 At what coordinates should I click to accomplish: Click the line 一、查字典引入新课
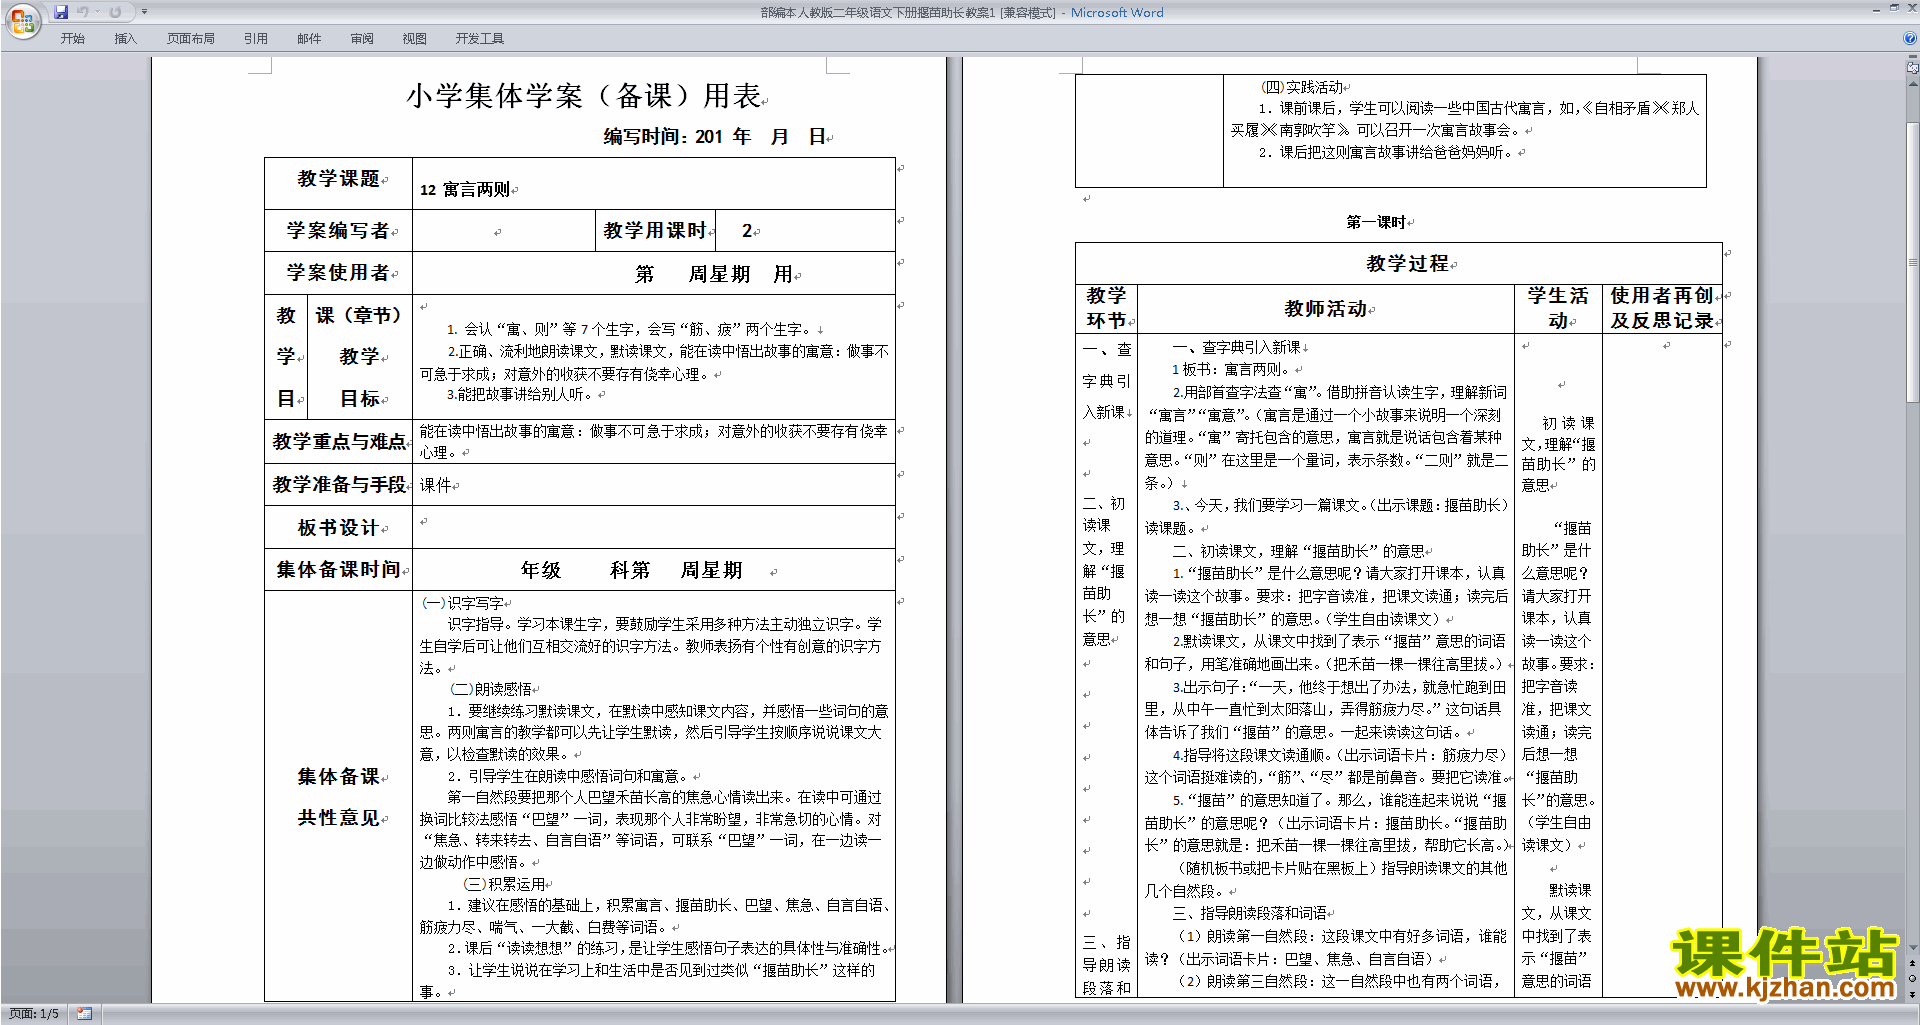click(x=1237, y=347)
